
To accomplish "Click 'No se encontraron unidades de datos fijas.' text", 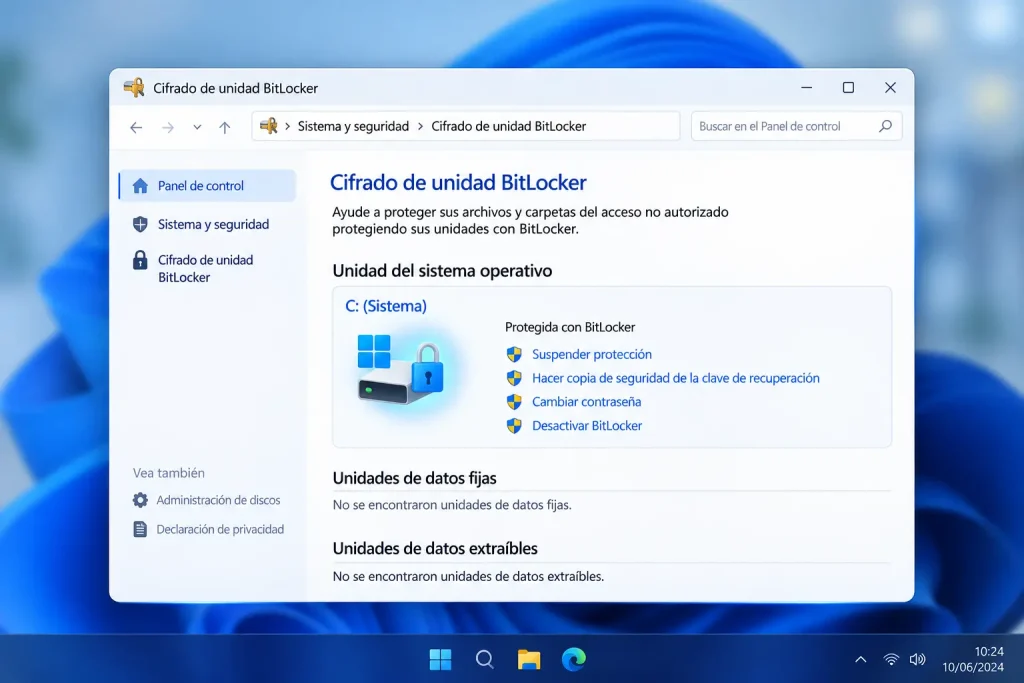I will (452, 505).
